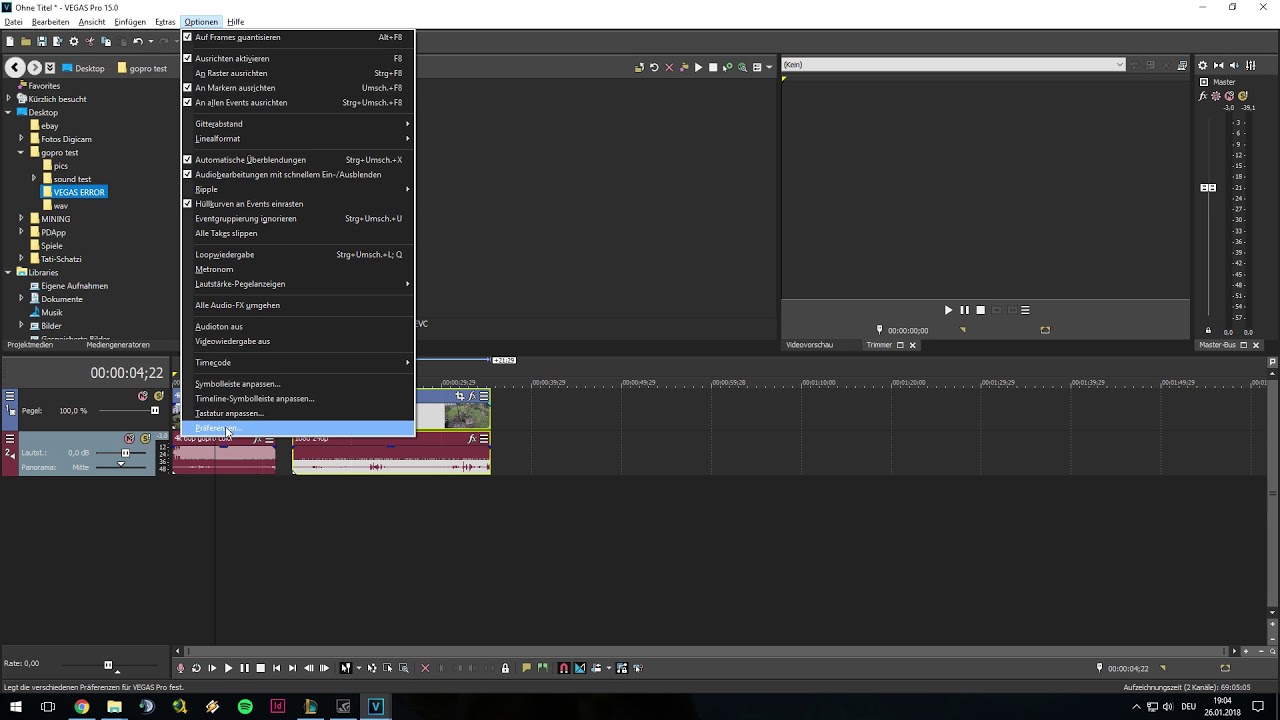Collapse the Libraries tree node
Viewport: 1280px width, 720px height.
pos(8,272)
